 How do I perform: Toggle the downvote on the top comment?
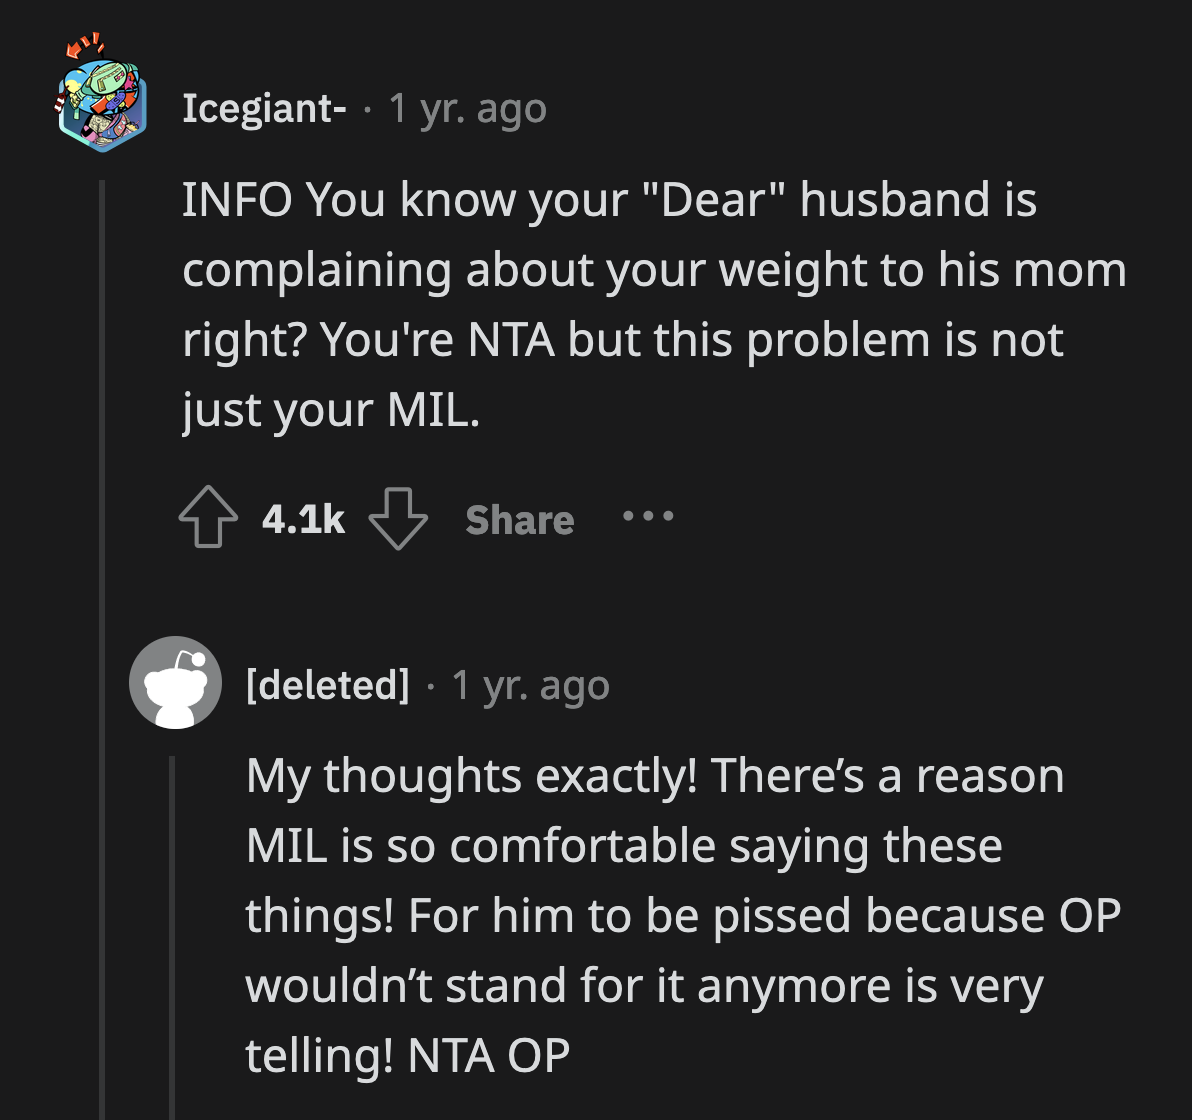[398, 519]
